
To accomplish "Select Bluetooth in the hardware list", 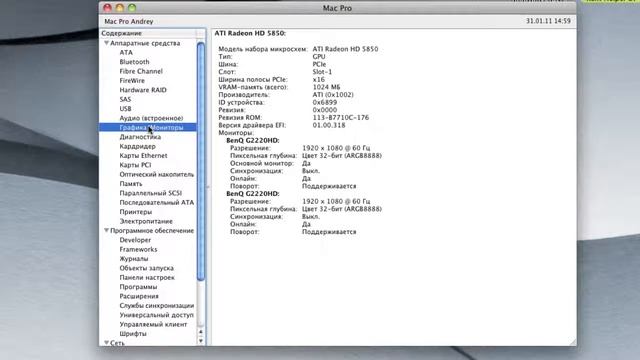I will pyautogui.click(x=134, y=62).
